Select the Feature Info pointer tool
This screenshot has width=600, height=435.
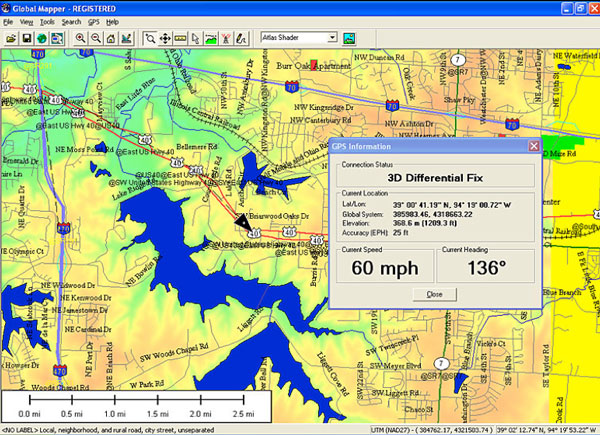coord(196,38)
